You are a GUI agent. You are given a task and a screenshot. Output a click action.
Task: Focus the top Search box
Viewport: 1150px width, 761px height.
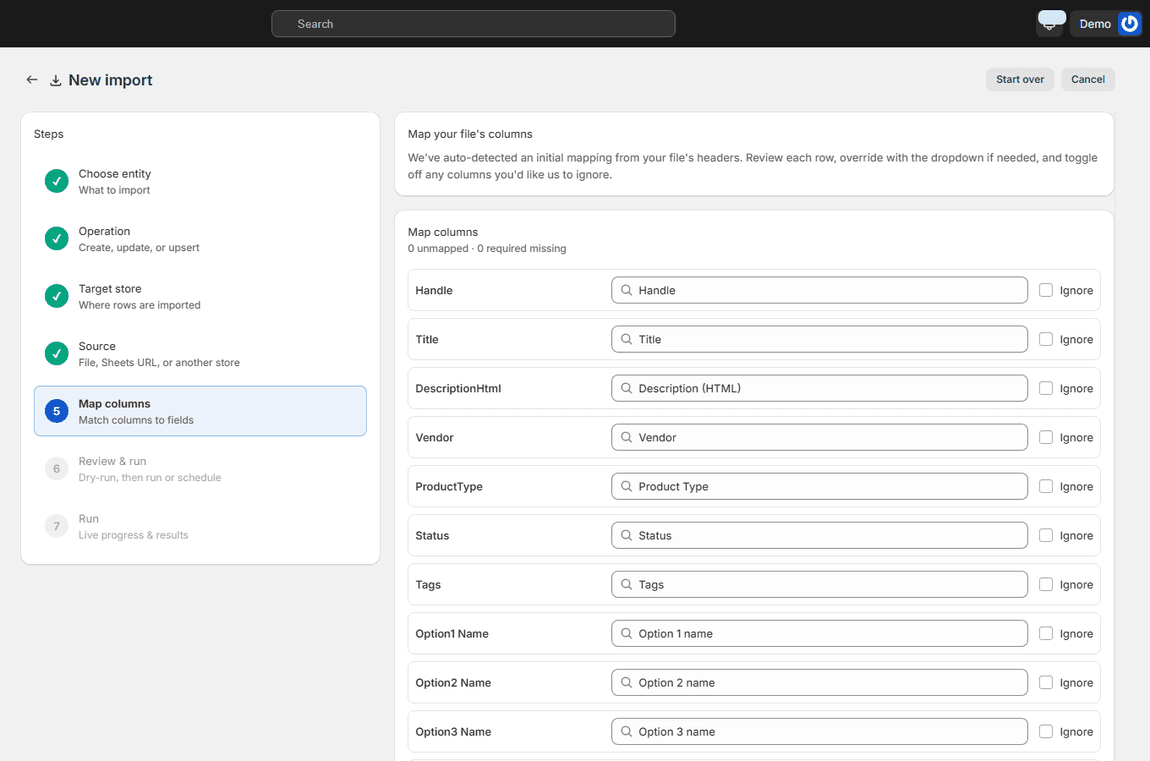[473, 23]
